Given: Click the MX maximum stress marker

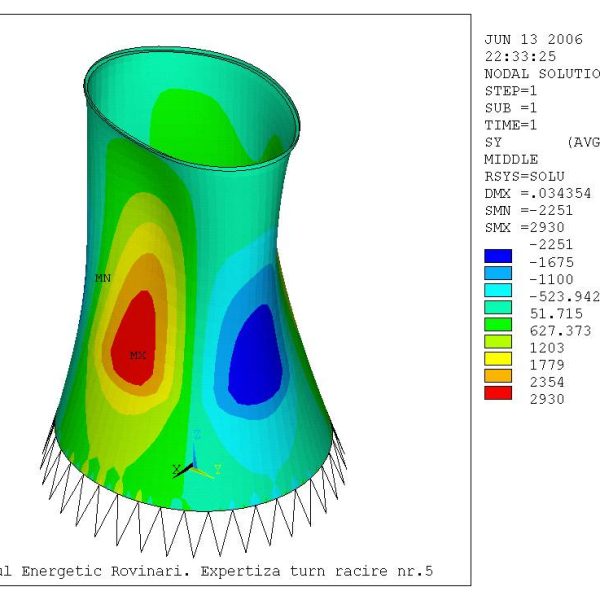Looking at the screenshot, I should click(x=137, y=355).
